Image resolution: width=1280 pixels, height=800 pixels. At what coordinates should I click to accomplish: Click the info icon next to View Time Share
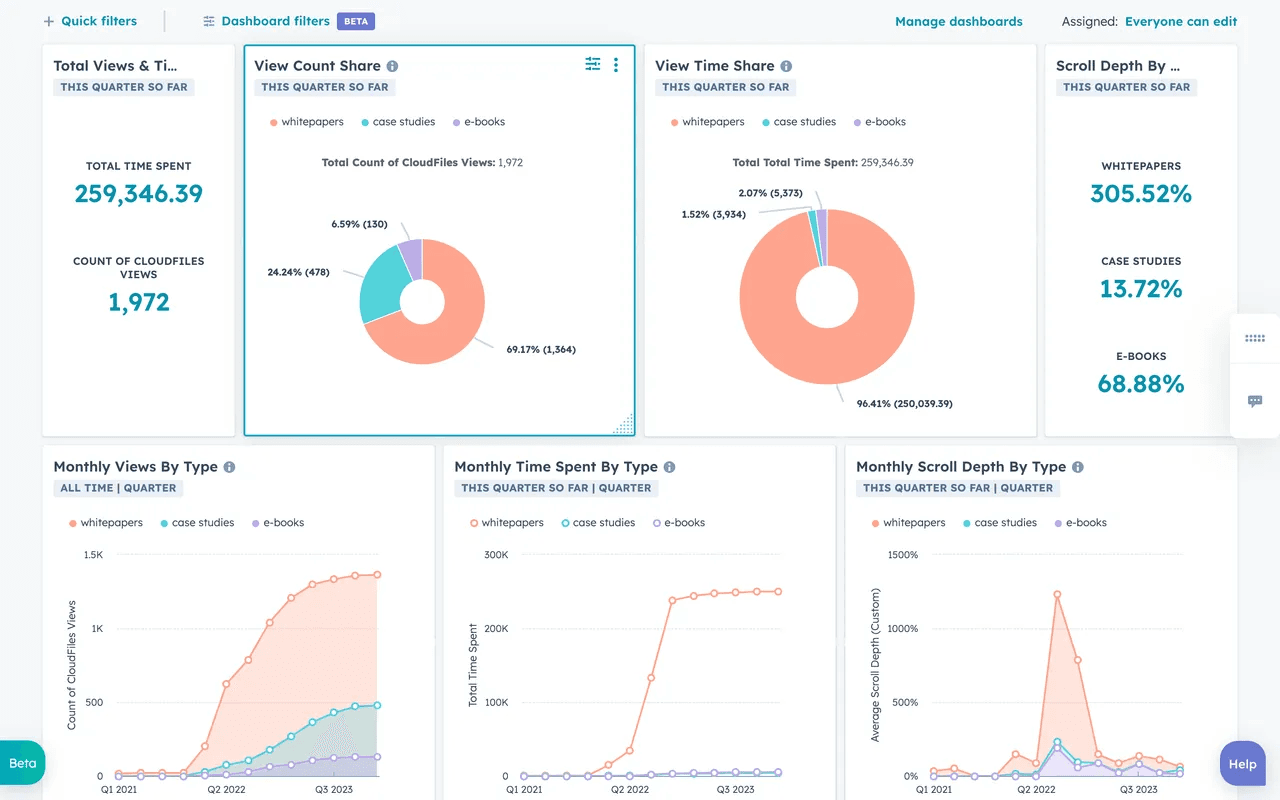[786, 66]
